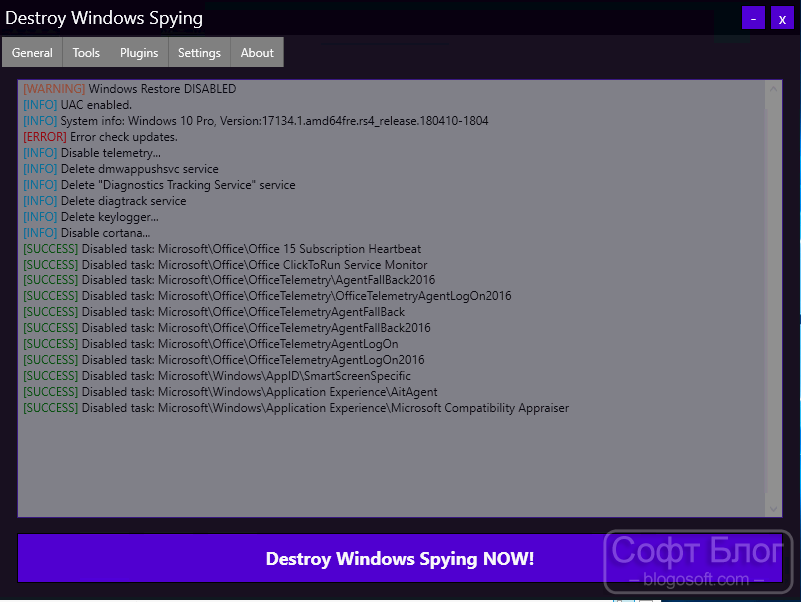Switch to the Tools tab

(86, 52)
